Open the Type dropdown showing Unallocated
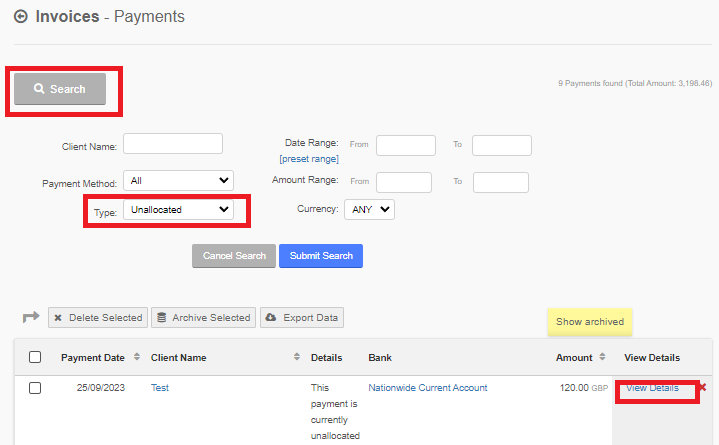The width and height of the screenshot is (719, 445). [x=178, y=210]
